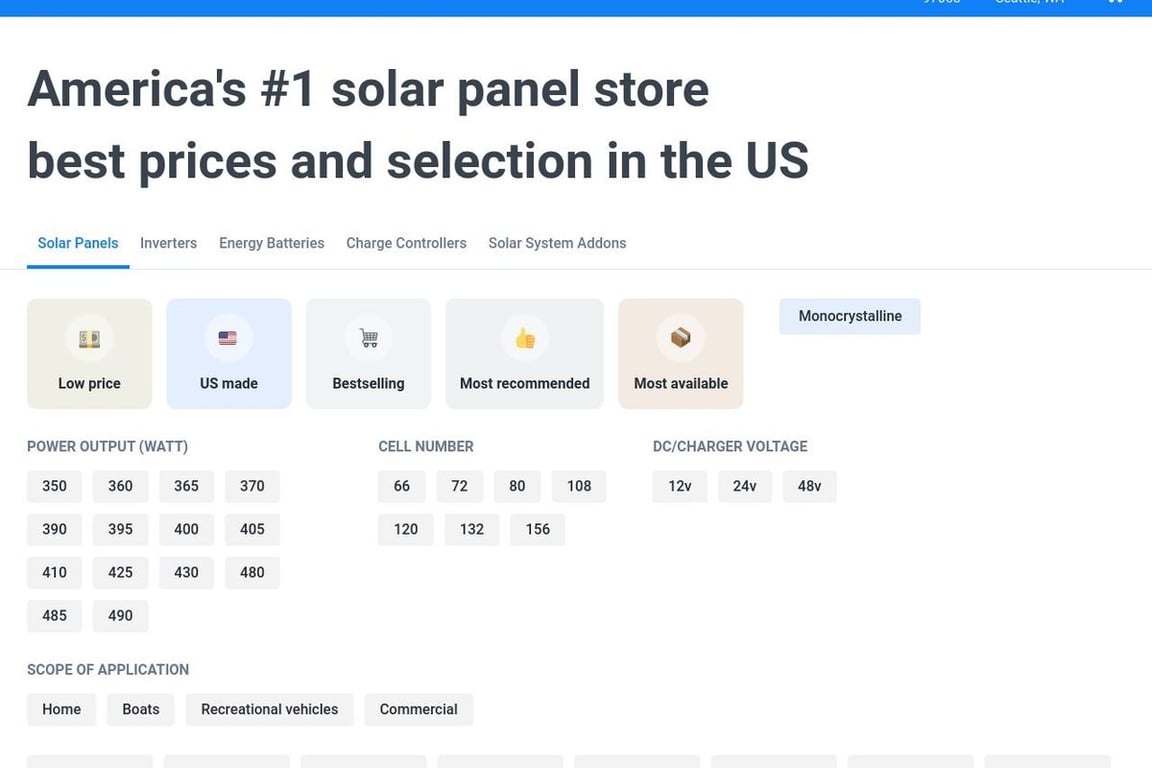Select the Bestselling shopping cart icon
The height and width of the screenshot is (768, 1152).
pyautogui.click(x=368, y=337)
